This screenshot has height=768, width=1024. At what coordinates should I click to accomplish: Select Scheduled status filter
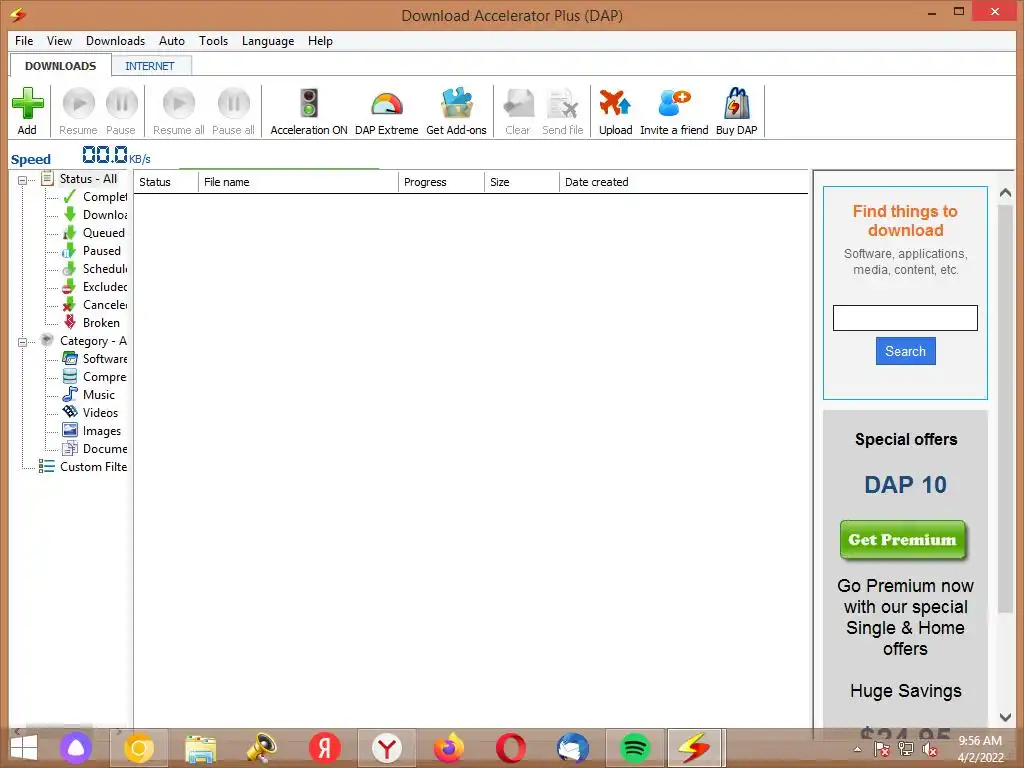pos(95,269)
